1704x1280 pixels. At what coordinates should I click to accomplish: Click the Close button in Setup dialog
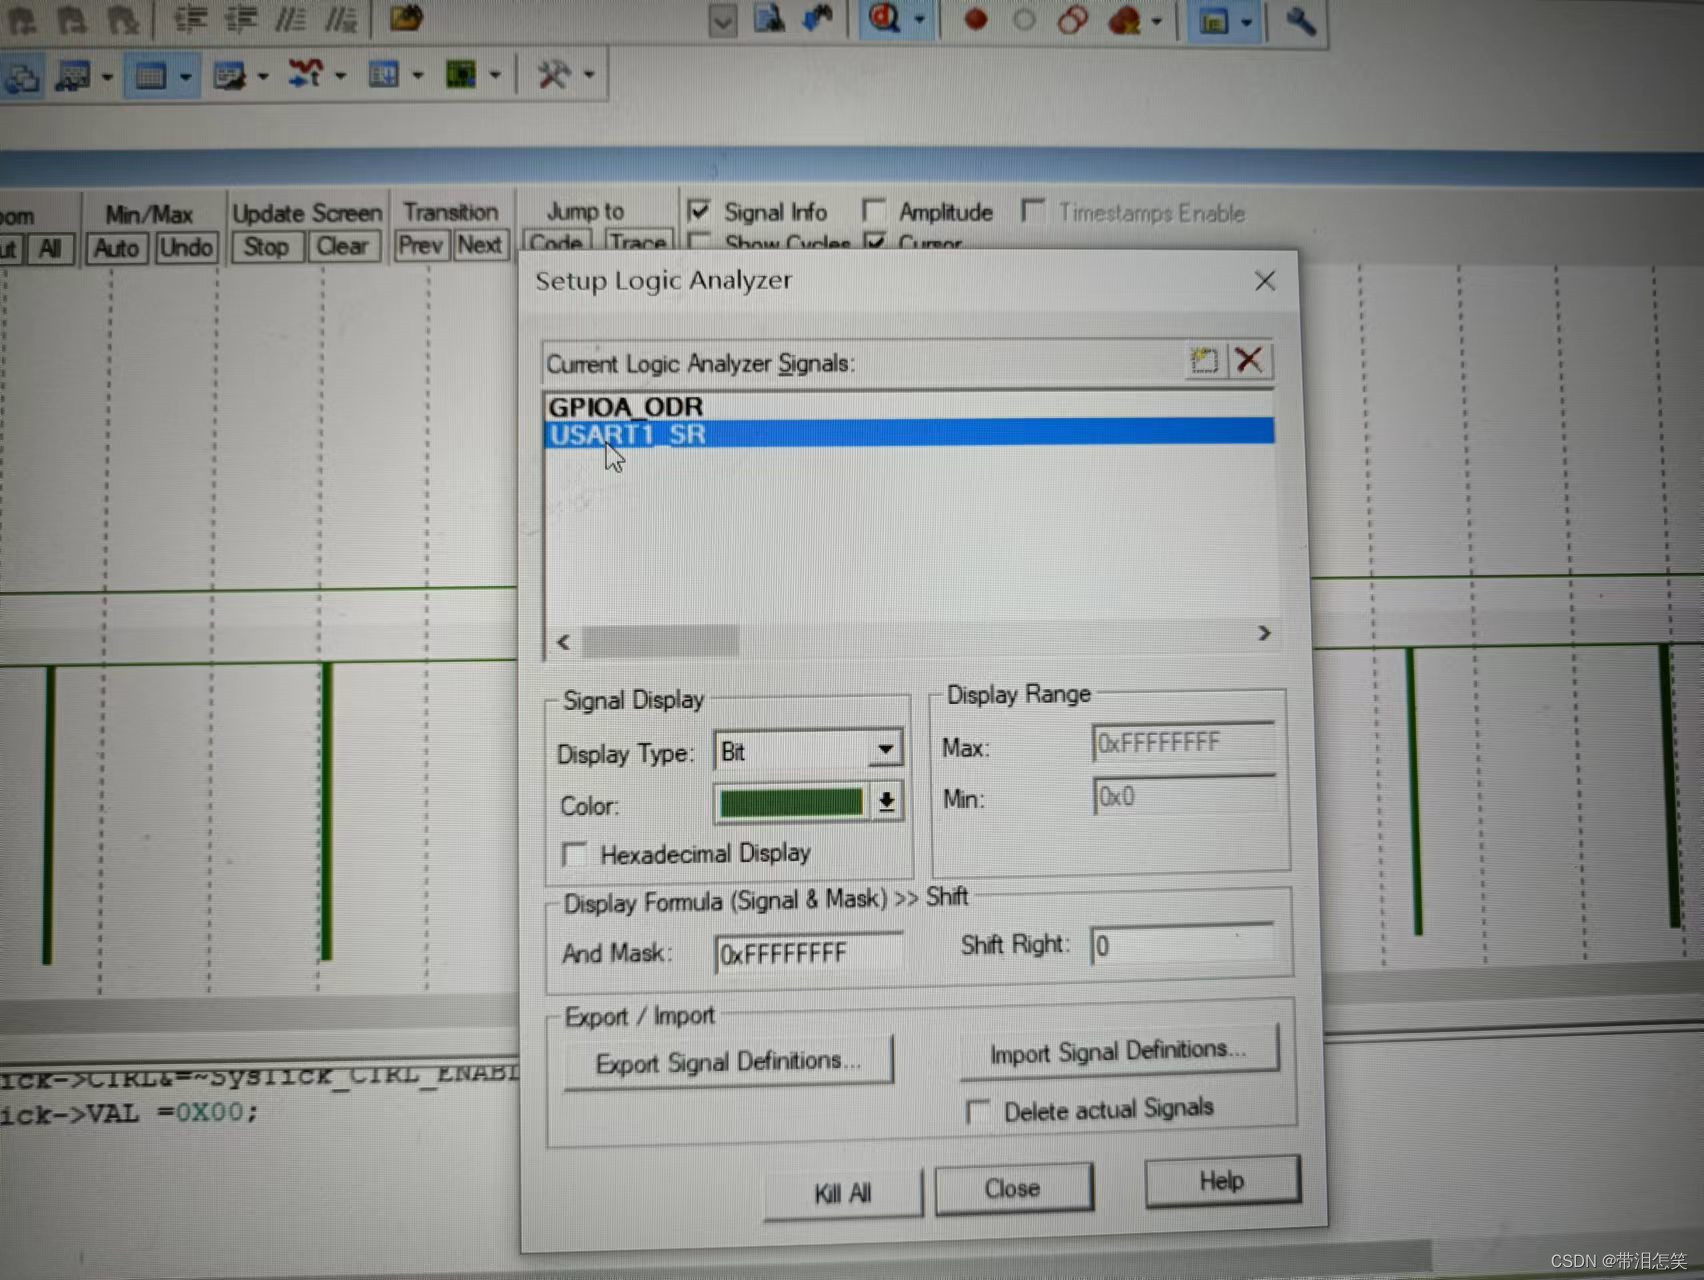(x=1013, y=1188)
